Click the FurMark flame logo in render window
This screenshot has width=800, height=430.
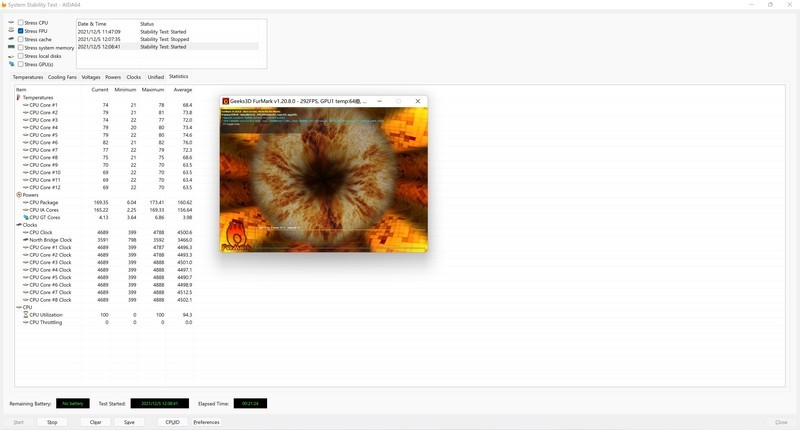click(x=236, y=234)
